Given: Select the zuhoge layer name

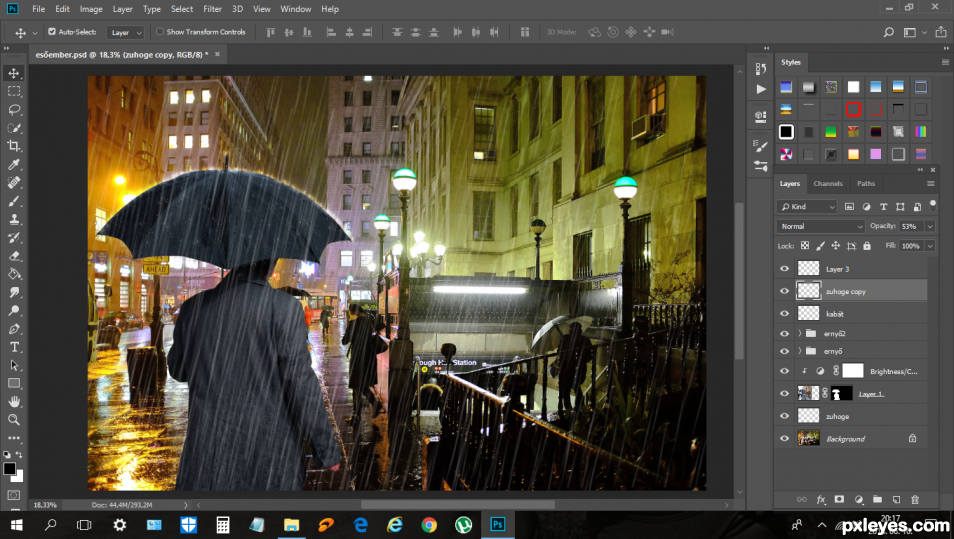Looking at the screenshot, I should click(x=837, y=417).
